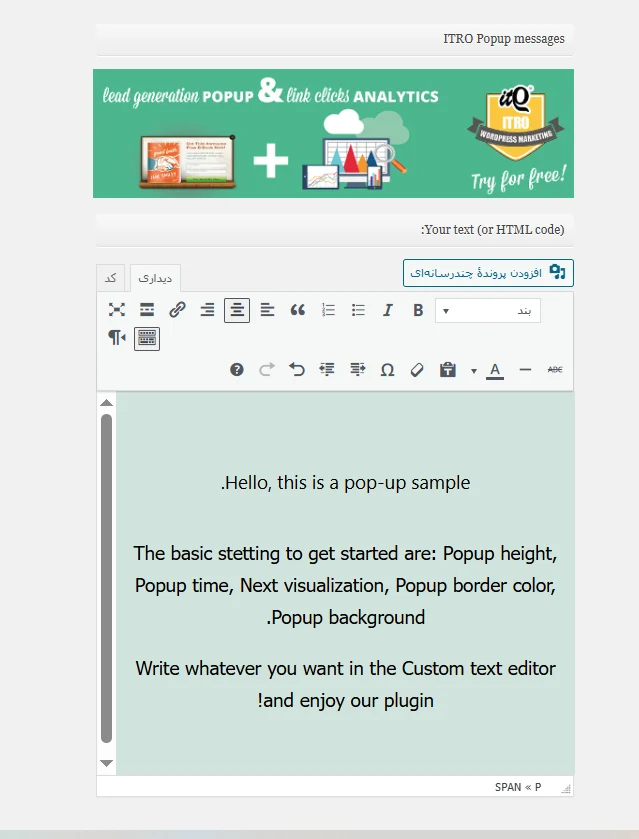This screenshot has width=639, height=839.
Task: Open keyboard shortcuts help
Action: click(237, 370)
